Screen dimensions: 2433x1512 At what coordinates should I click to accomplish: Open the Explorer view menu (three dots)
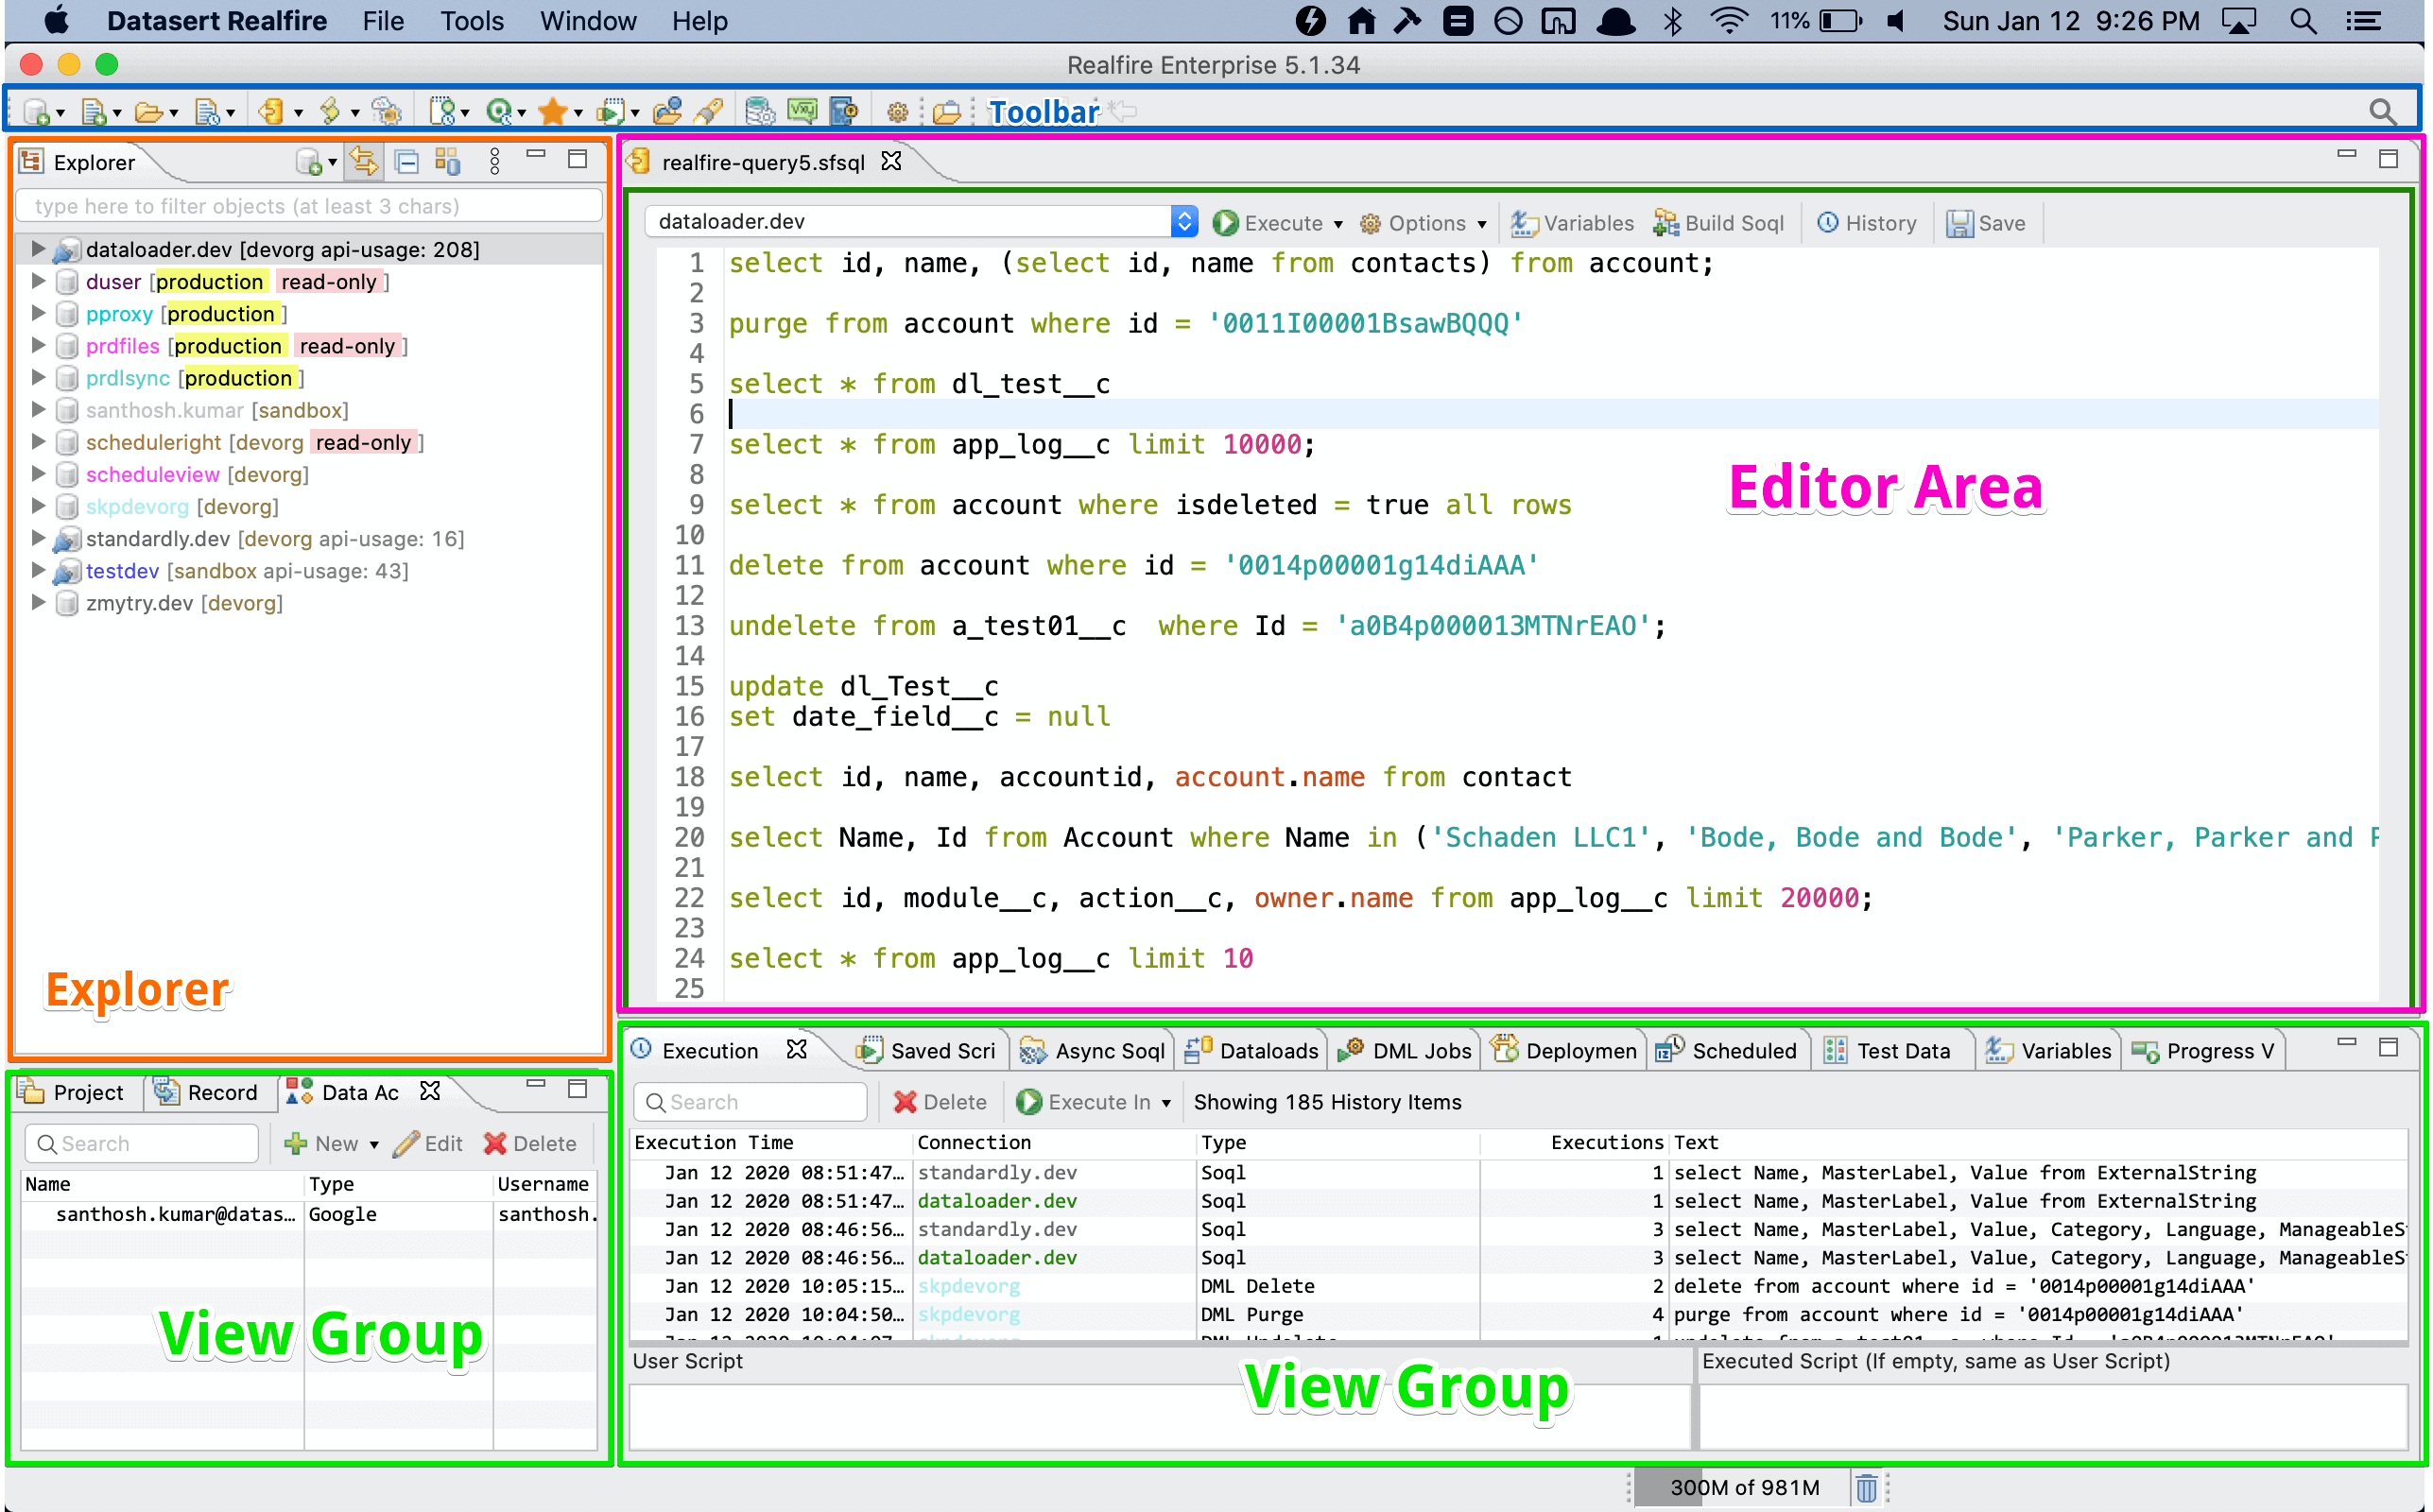tap(494, 161)
